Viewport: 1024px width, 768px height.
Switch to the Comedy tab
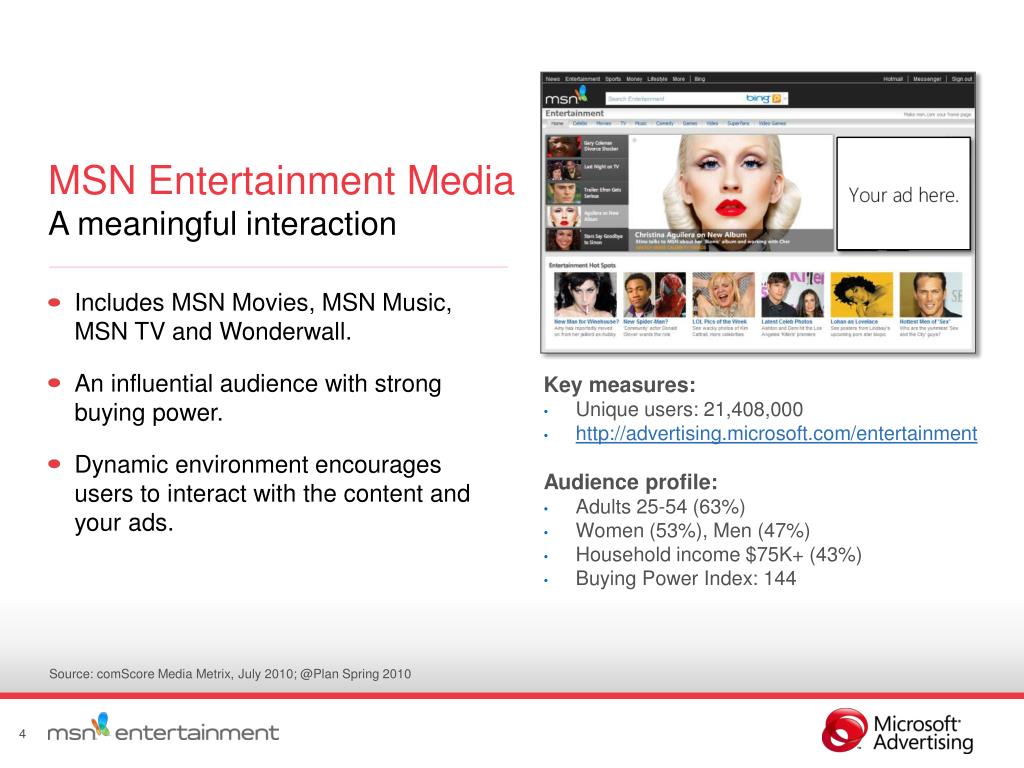tap(665, 123)
